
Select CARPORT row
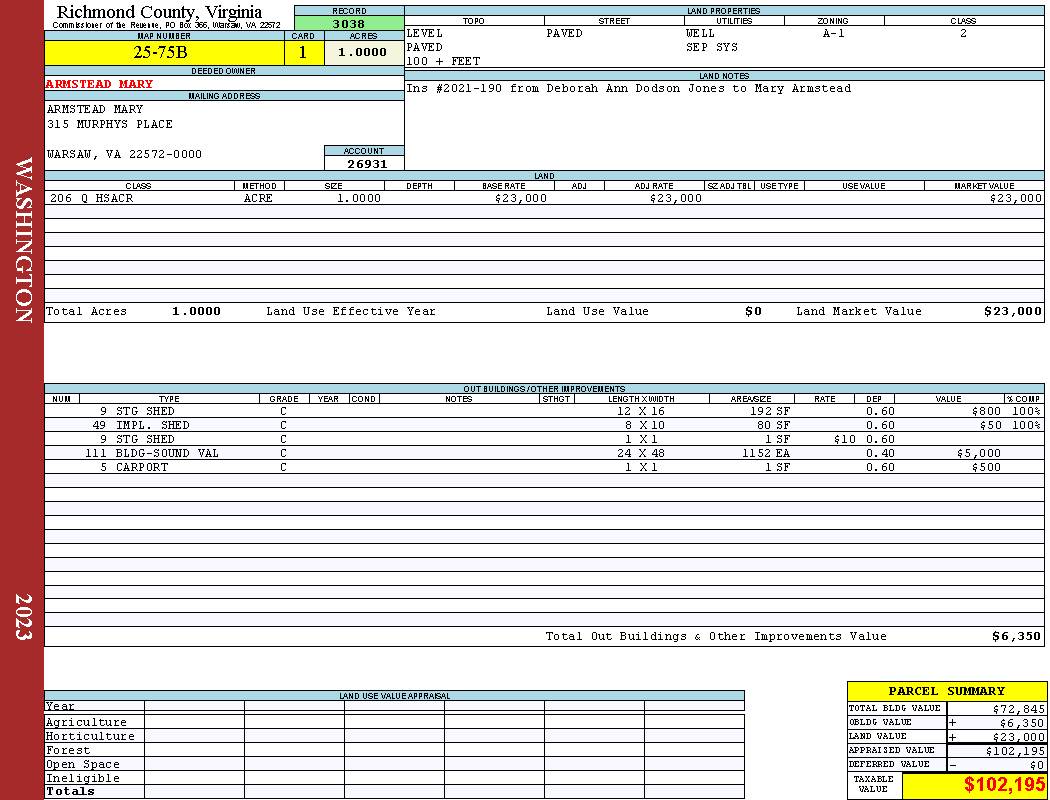click(544, 467)
